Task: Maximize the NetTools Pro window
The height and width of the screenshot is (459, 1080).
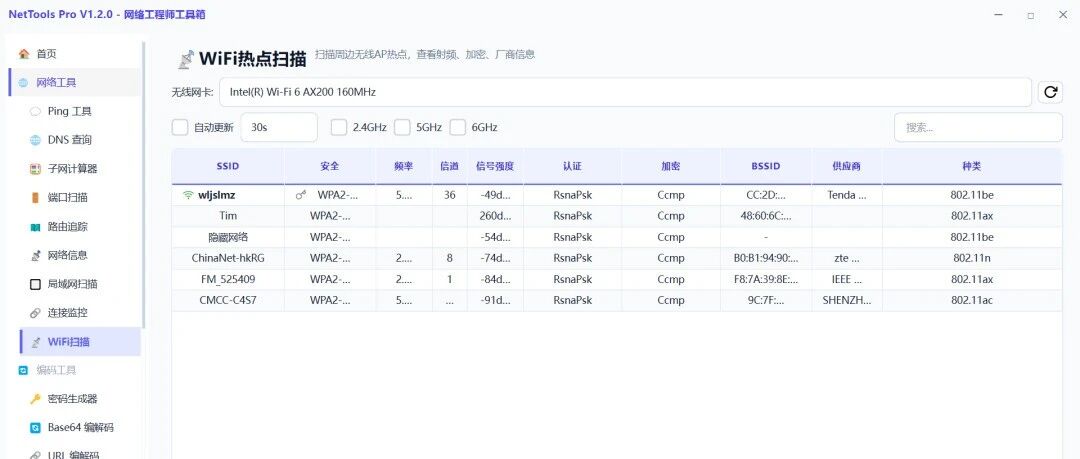Action: 1030,15
